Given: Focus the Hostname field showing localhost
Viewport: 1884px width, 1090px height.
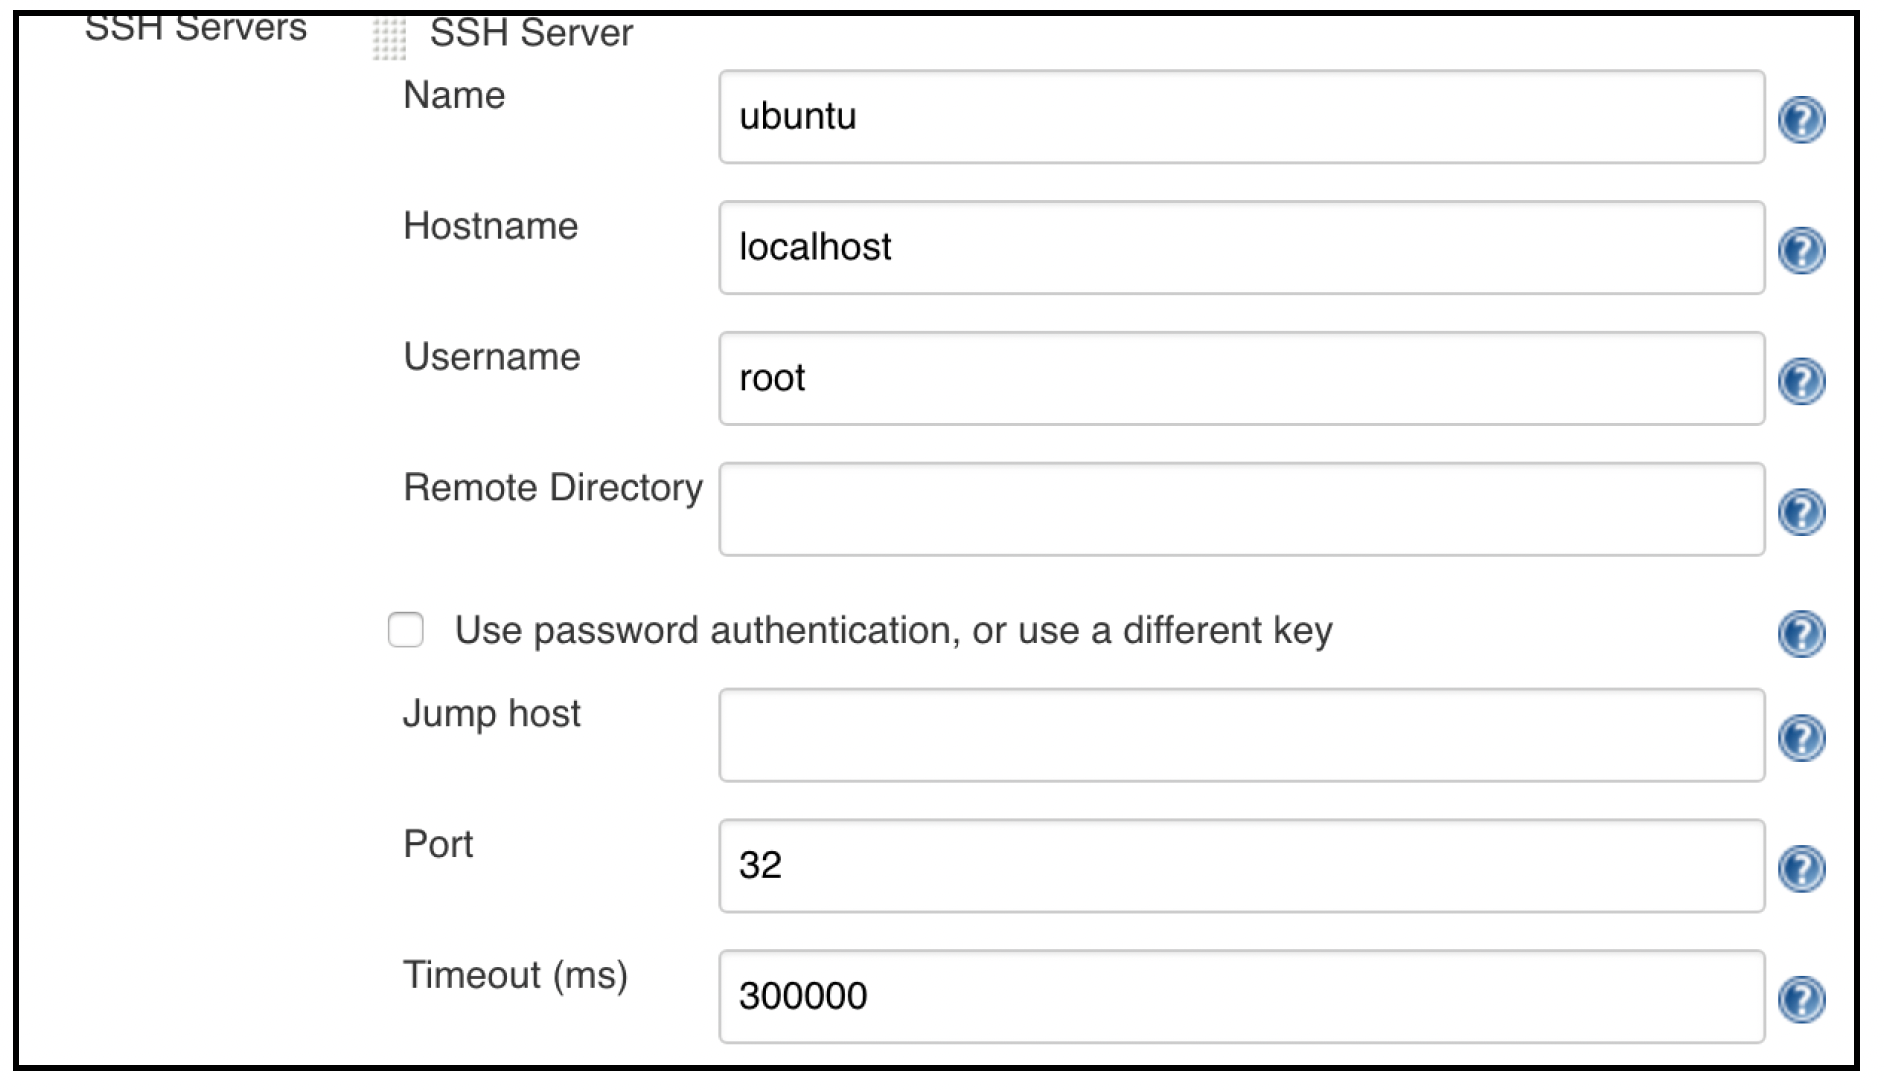Looking at the screenshot, I should [1241, 247].
